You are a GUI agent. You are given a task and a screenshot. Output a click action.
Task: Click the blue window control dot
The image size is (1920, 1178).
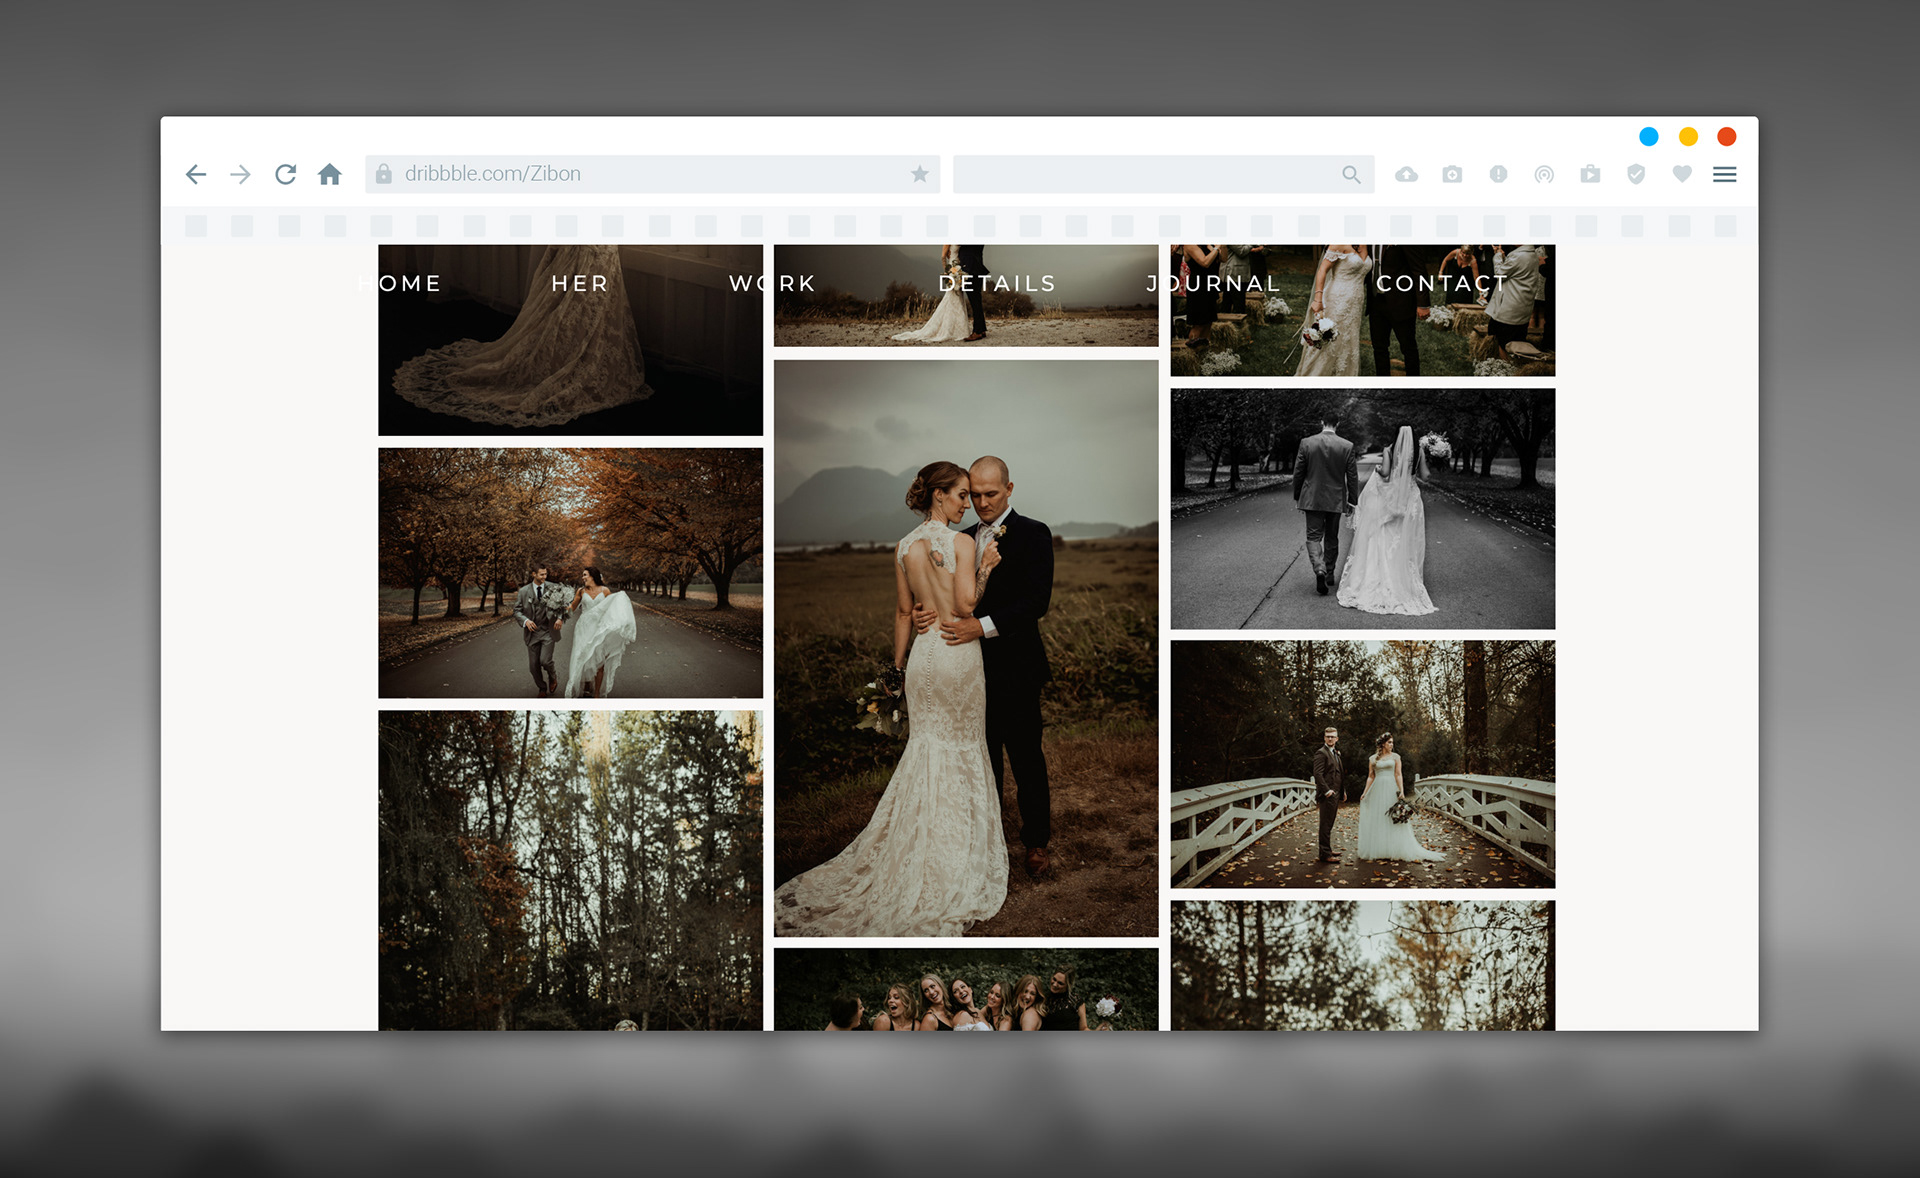click(1649, 136)
